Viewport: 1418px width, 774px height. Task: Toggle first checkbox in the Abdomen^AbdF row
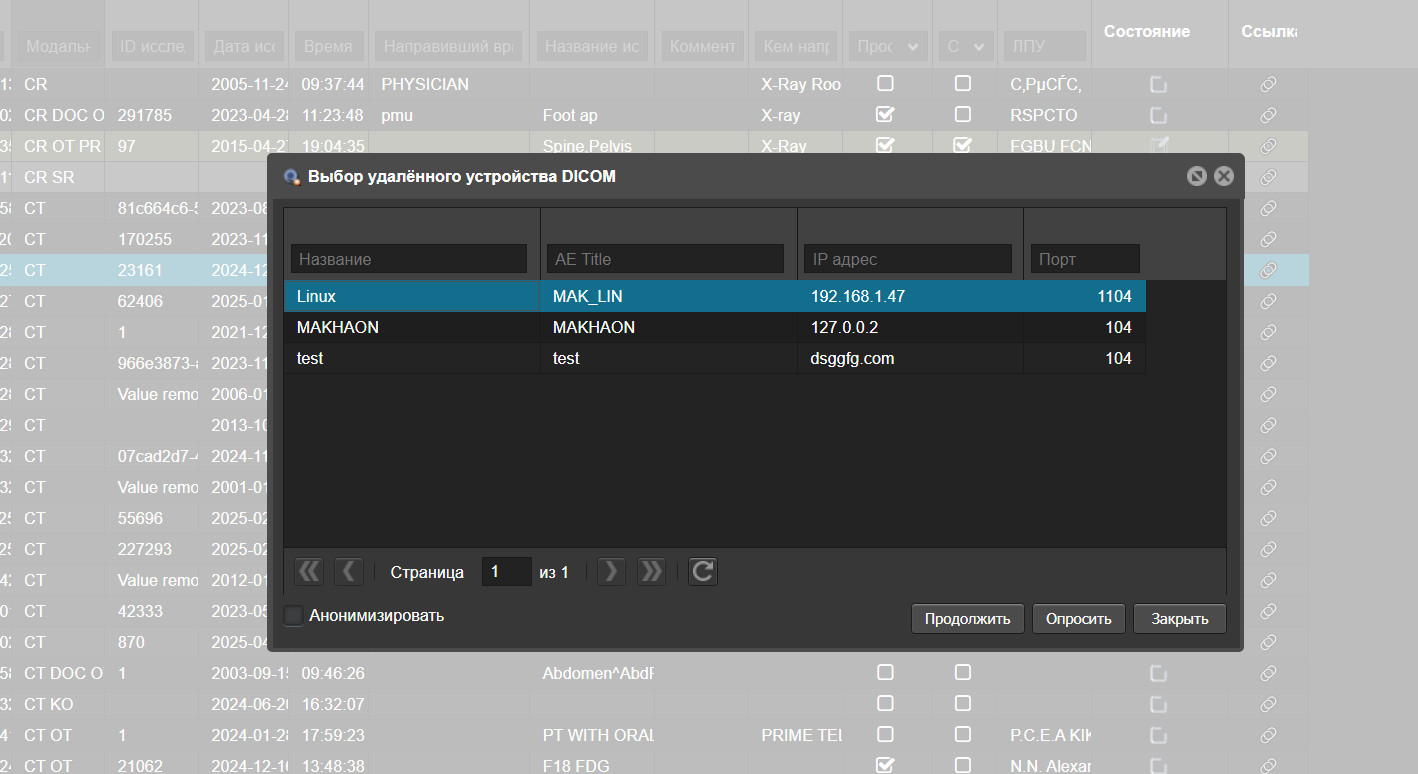coord(885,672)
